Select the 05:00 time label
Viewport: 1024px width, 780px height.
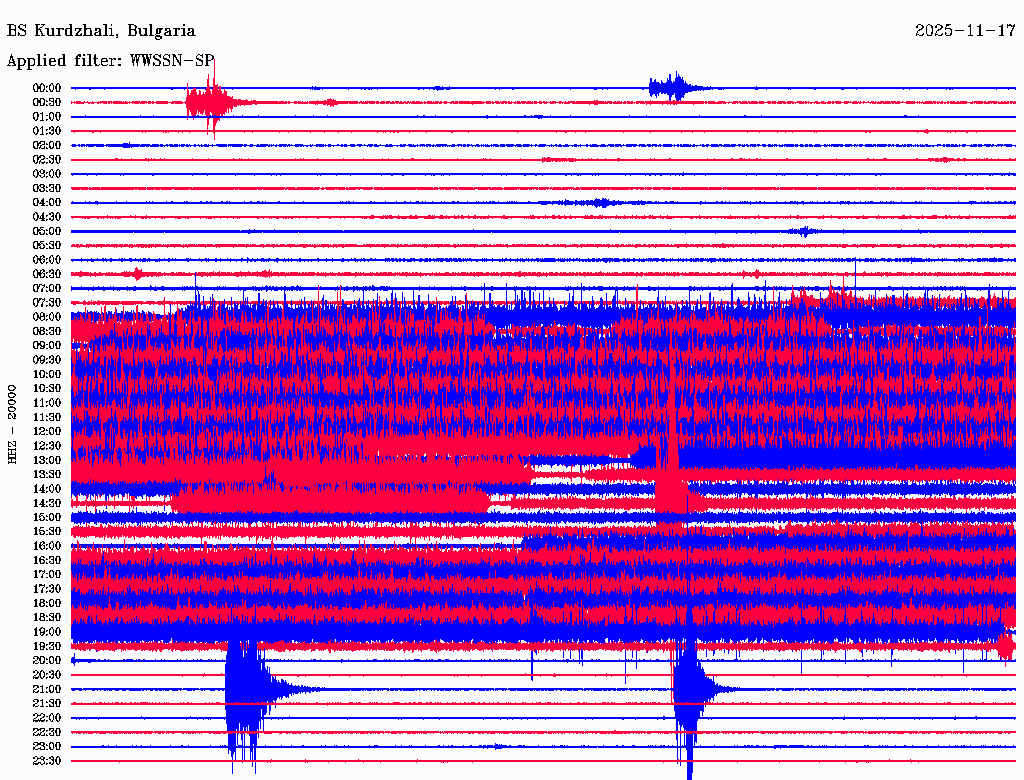tap(47, 231)
